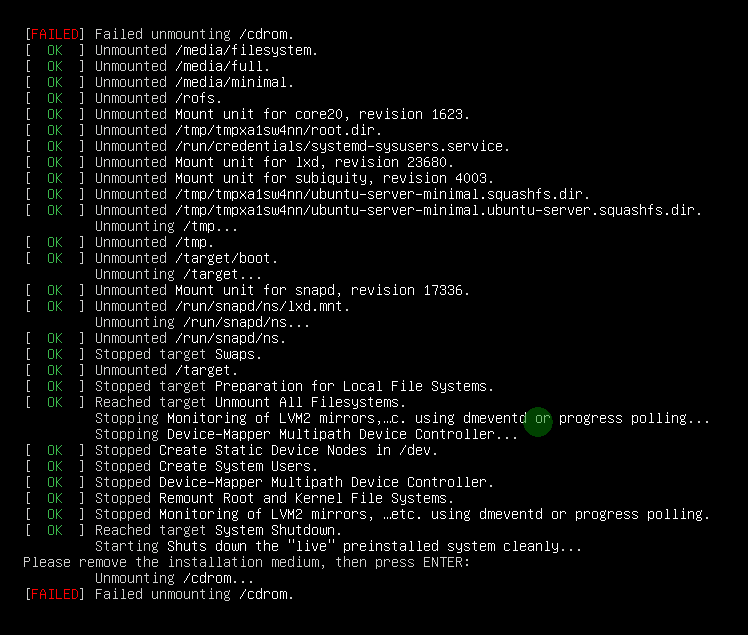Image resolution: width=748 pixels, height=635 pixels.
Task: Click the lxd revision 23680 line
Action: point(274,162)
